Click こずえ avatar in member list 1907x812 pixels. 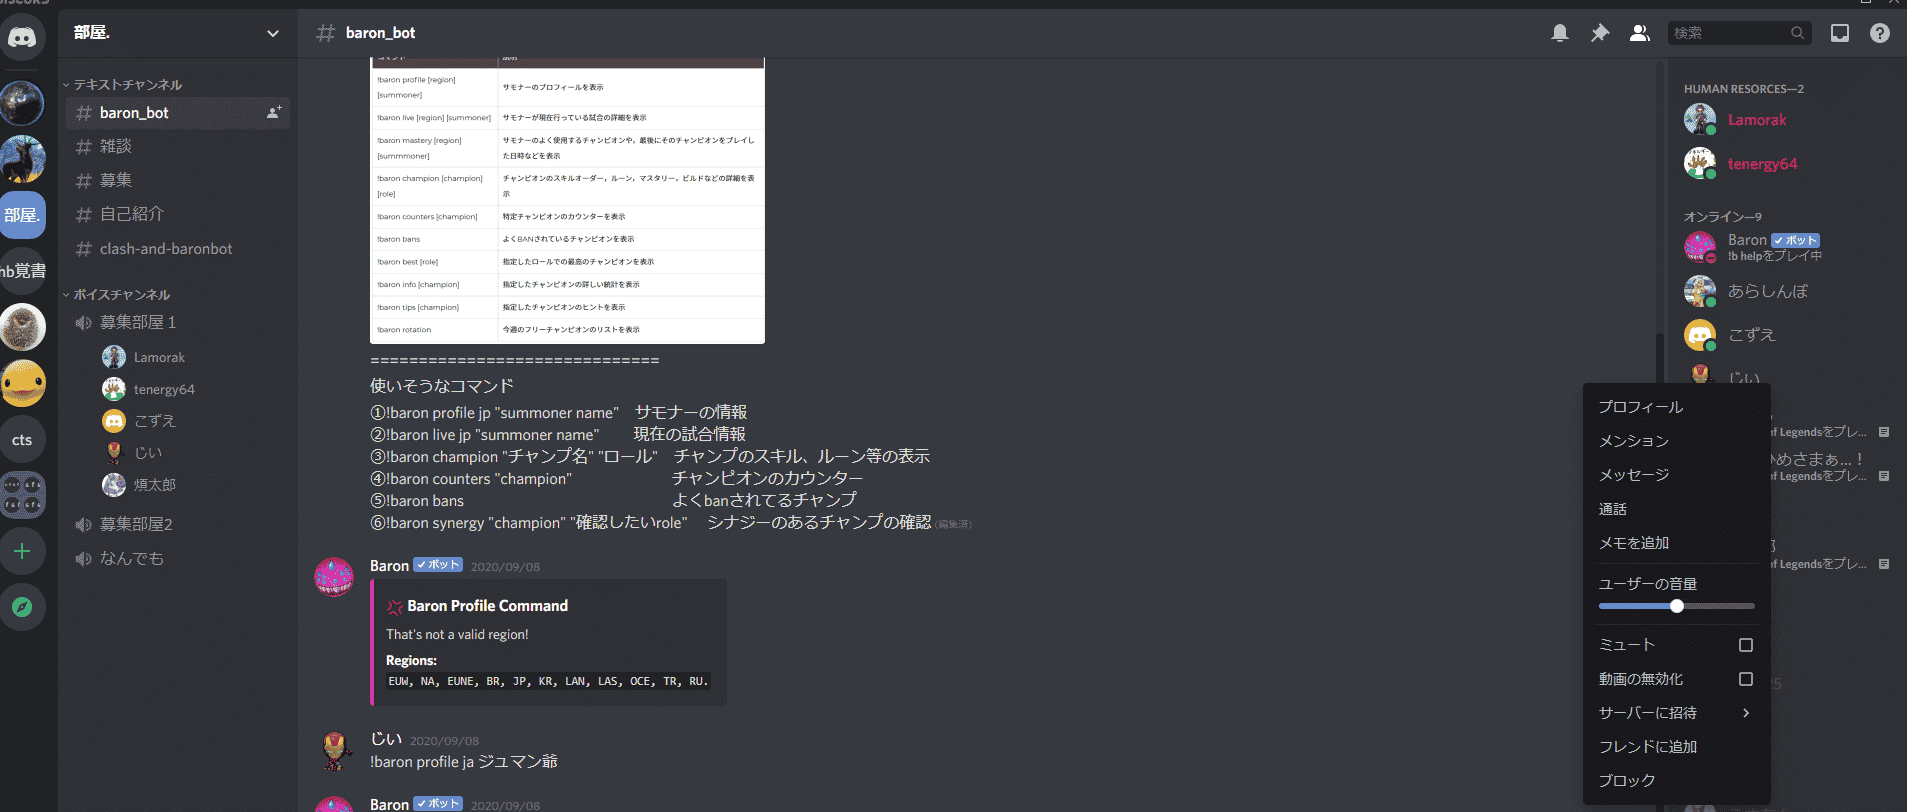1700,335
